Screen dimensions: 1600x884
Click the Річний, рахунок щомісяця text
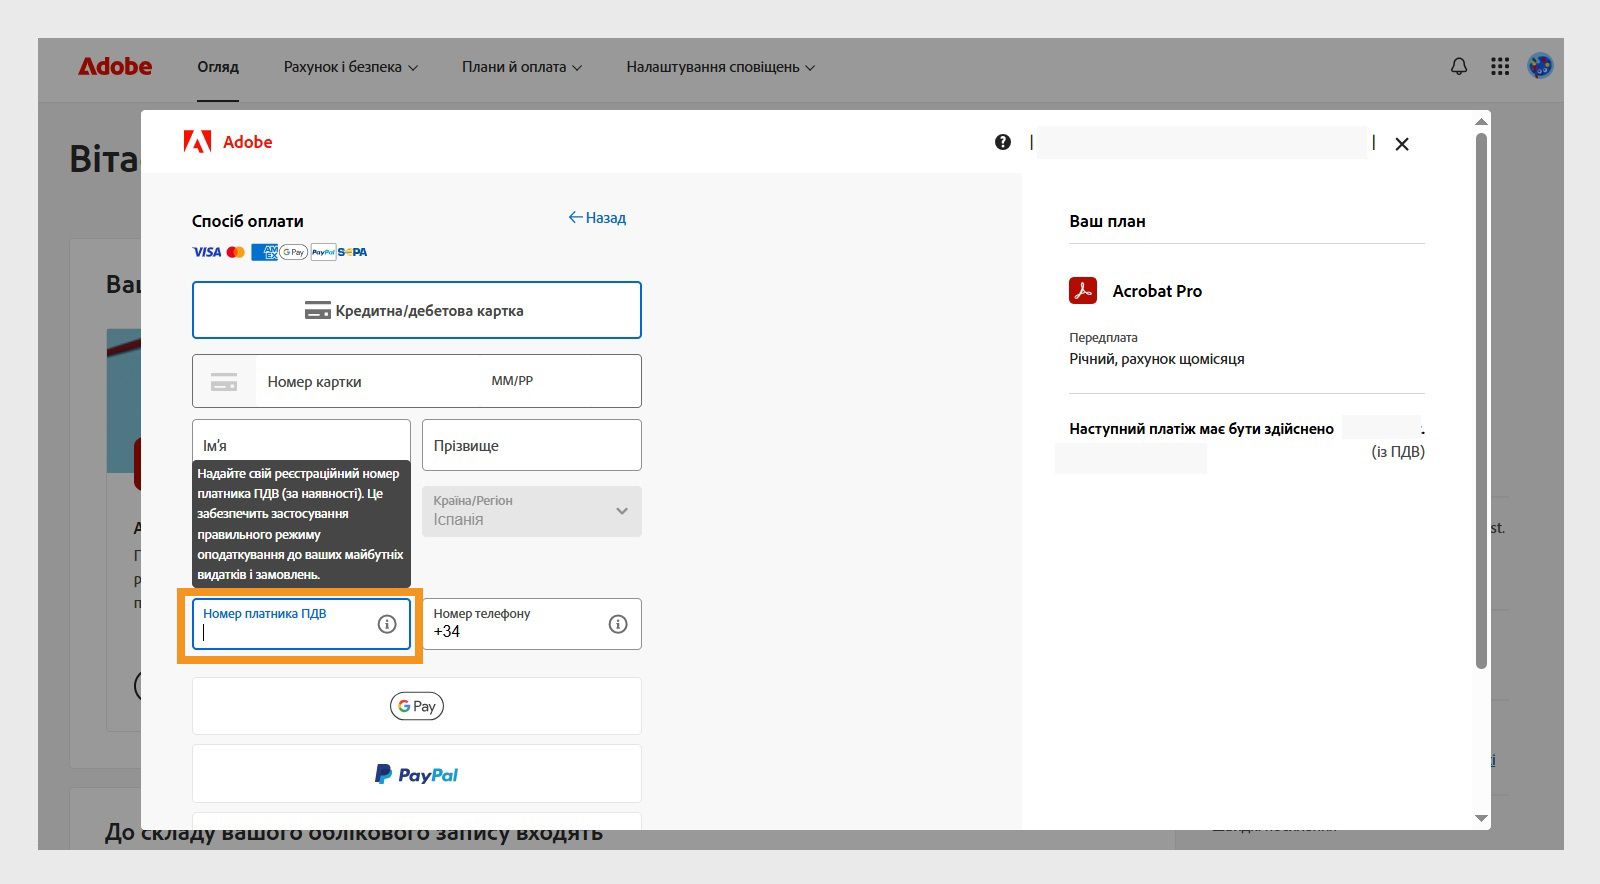click(x=1157, y=359)
